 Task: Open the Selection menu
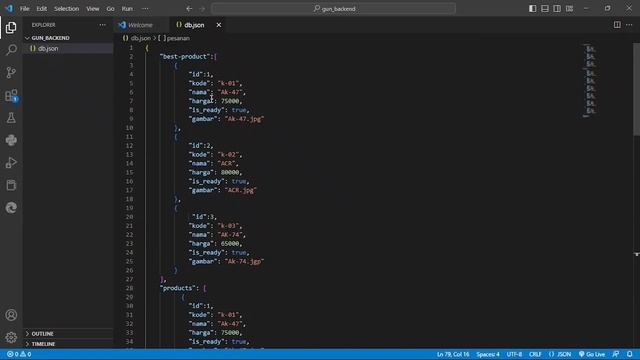(x=67, y=9)
